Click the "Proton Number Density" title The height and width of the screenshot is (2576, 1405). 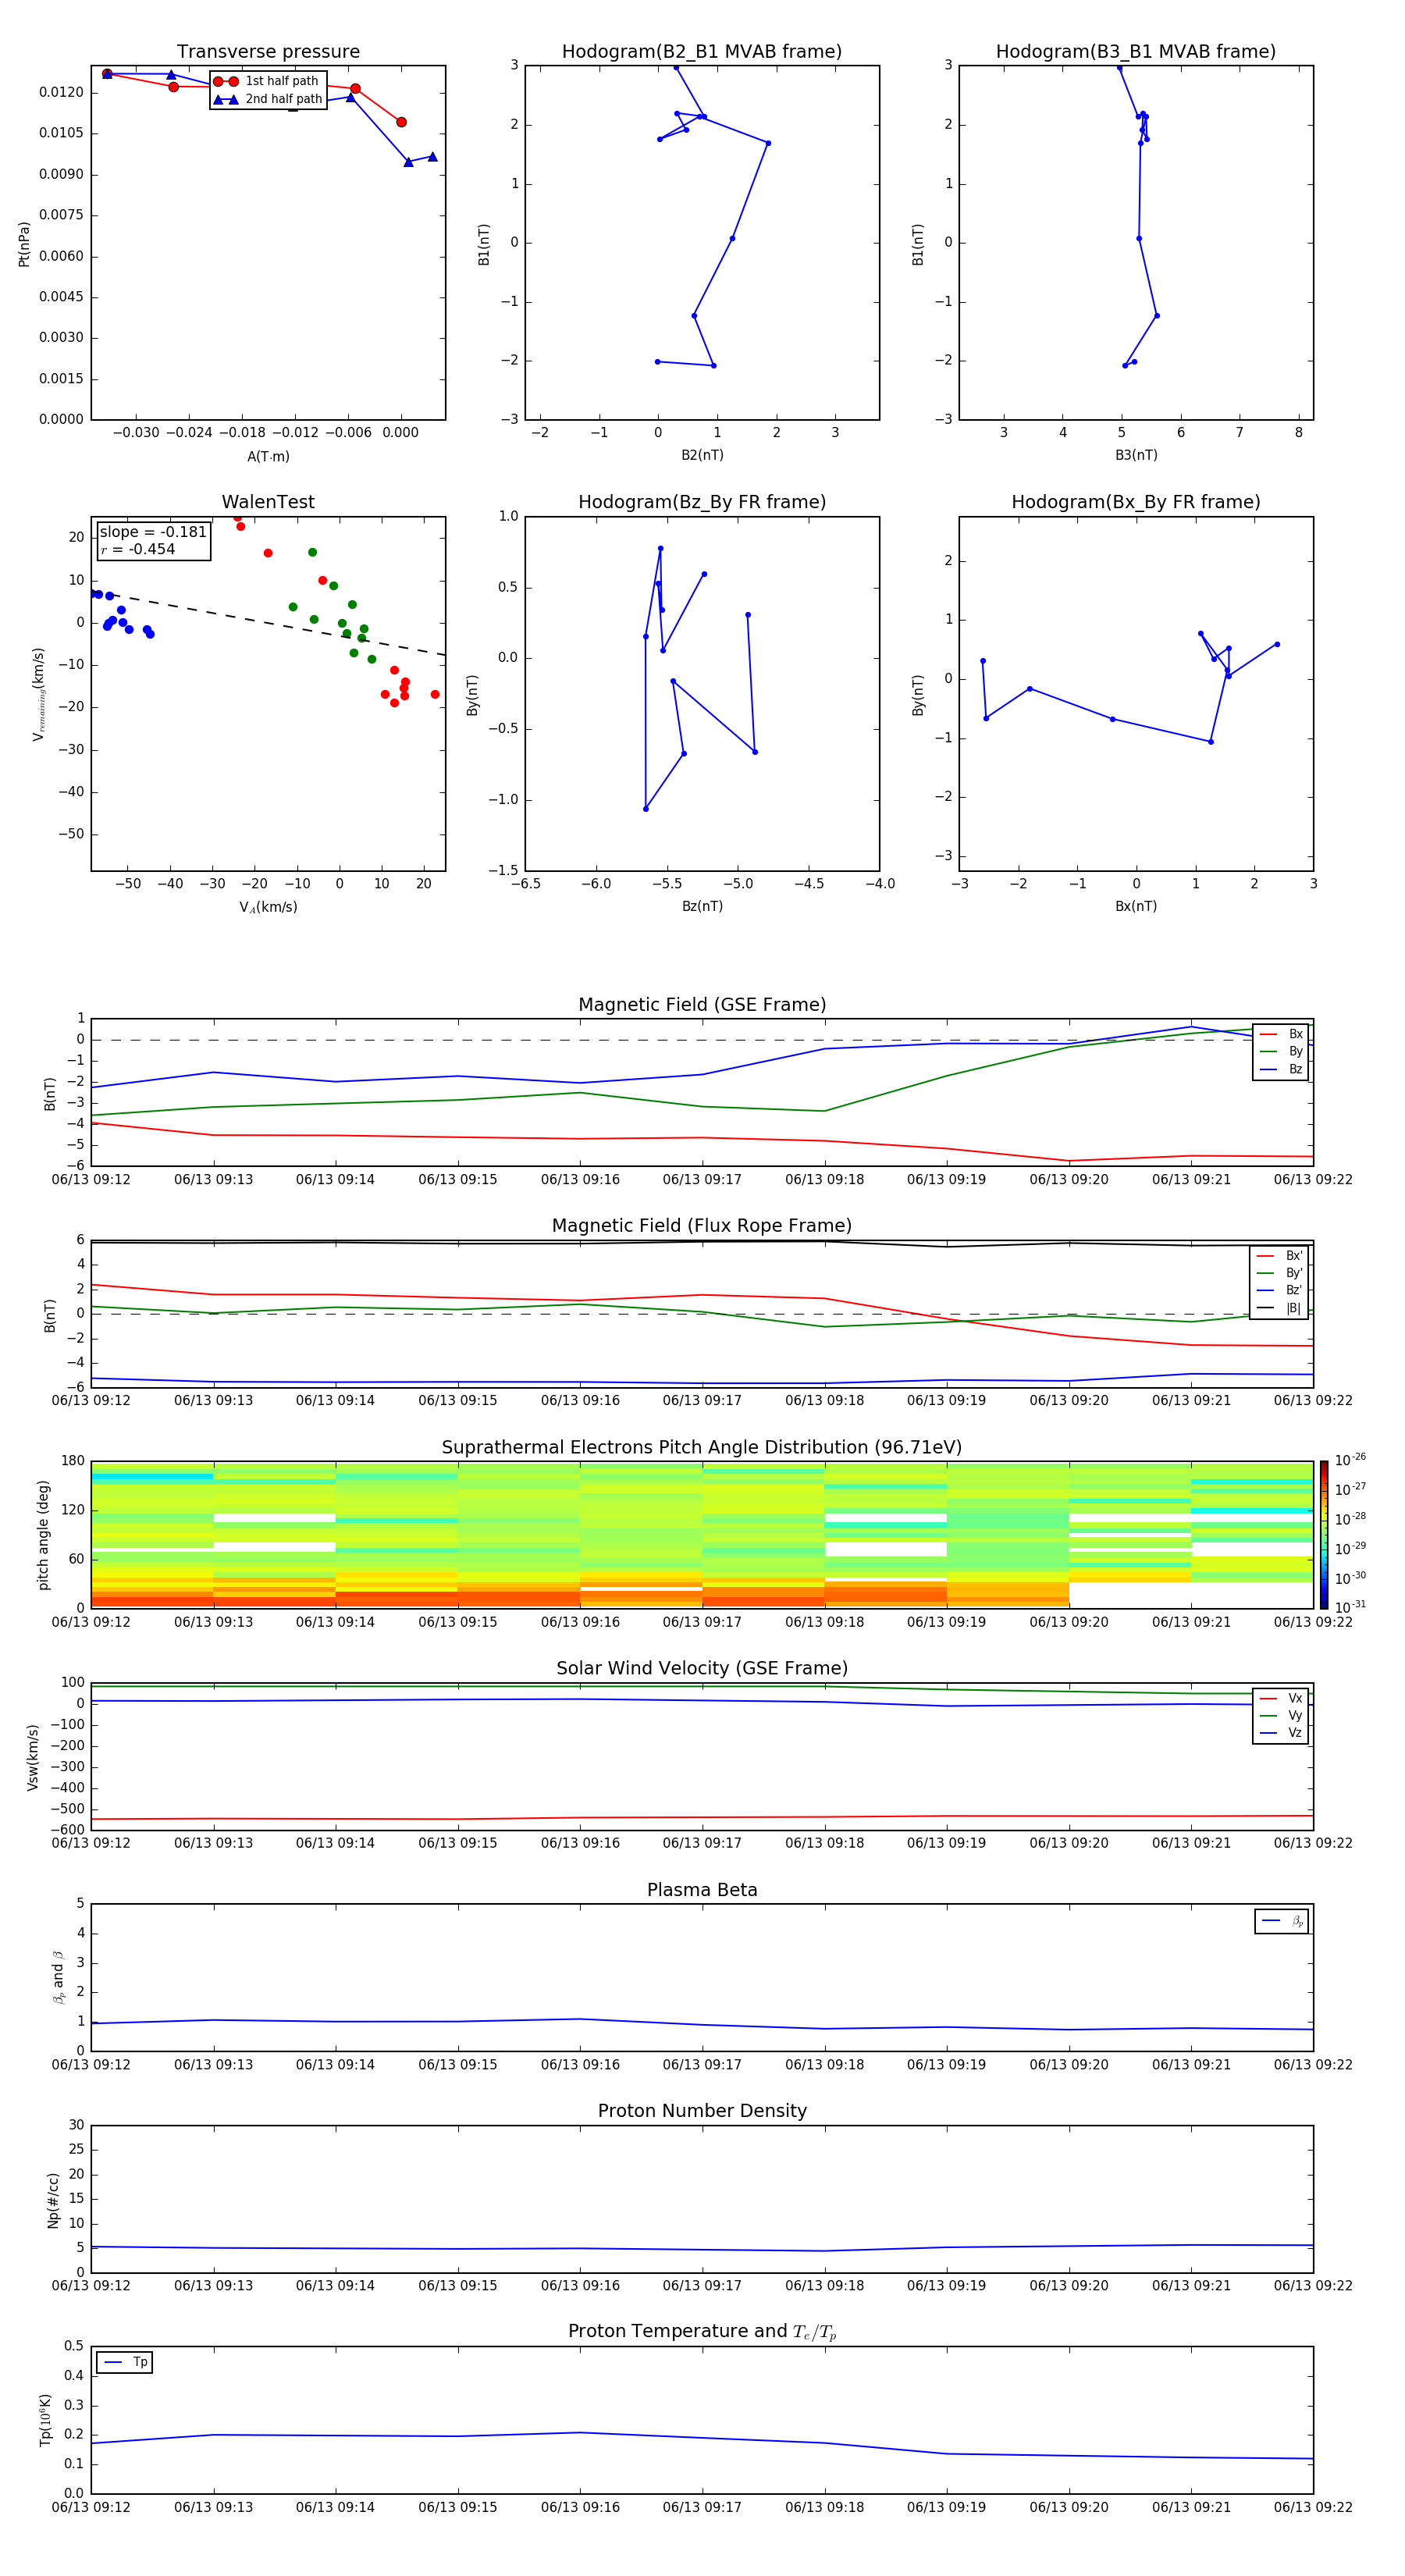pos(702,2111)
